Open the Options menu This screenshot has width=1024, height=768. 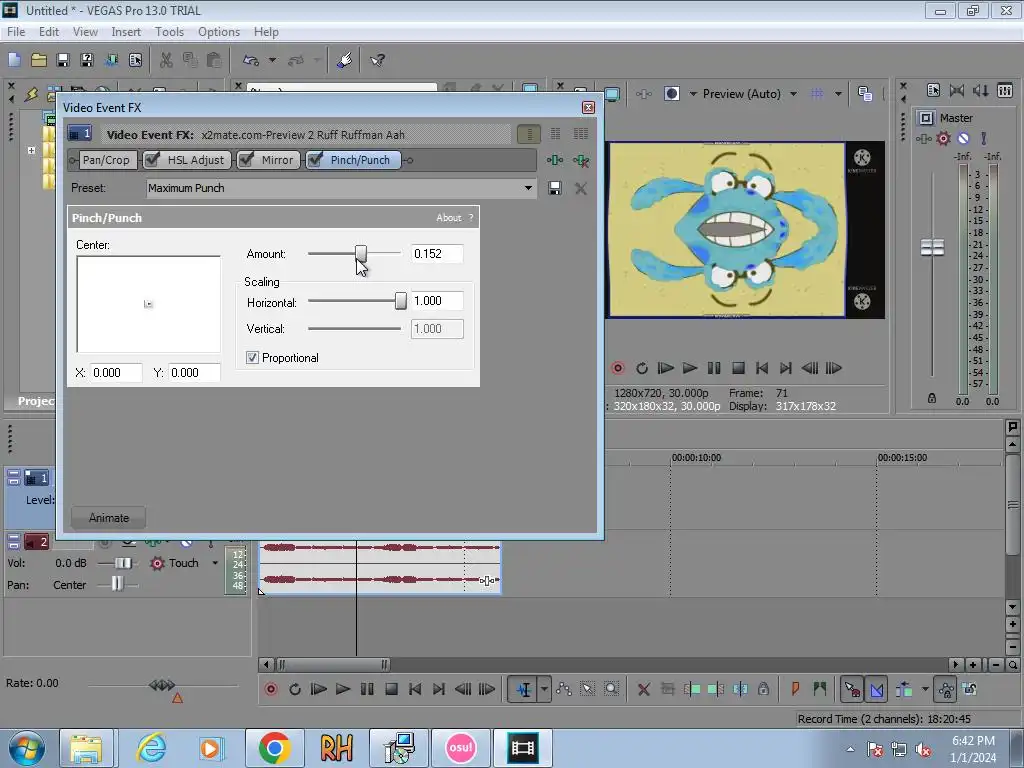(219, 31)
